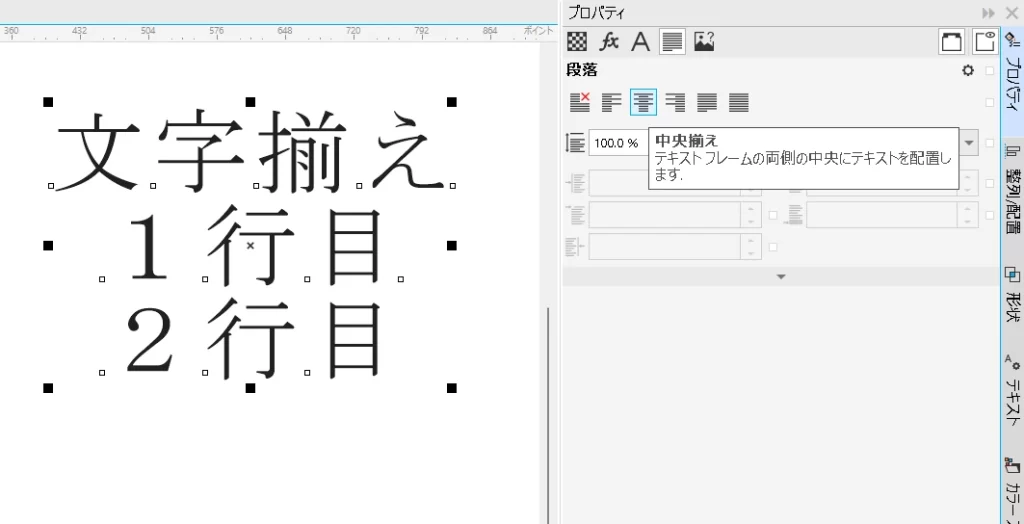
Task: Click the text line 2行目
Action: [x=252, y=340]
